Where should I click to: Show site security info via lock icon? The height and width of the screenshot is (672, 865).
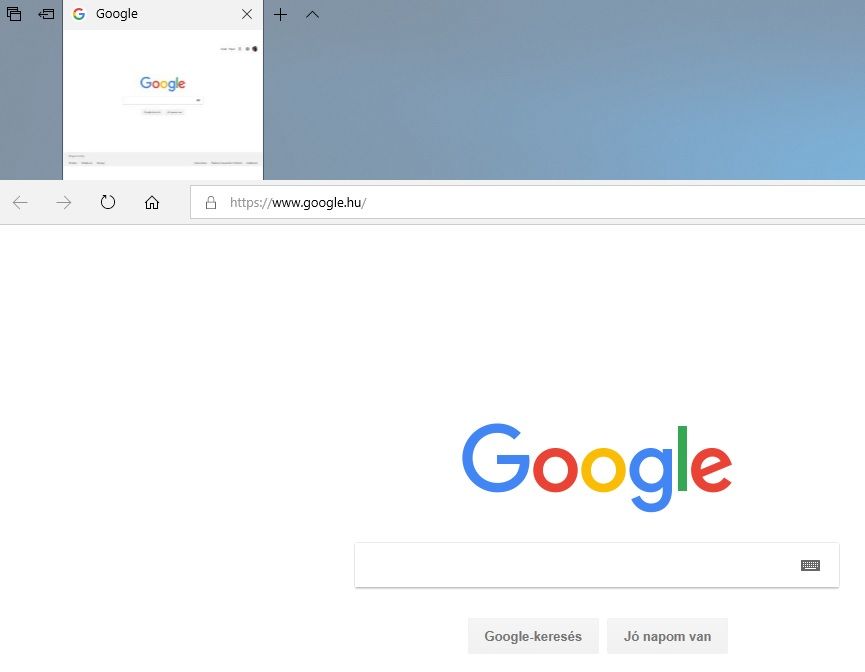pos(211,202)
